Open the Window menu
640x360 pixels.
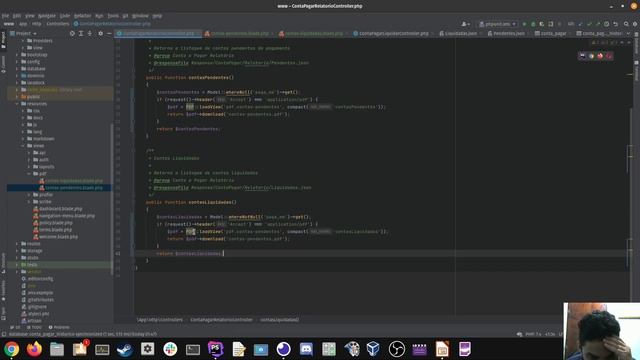click(140, 16)
